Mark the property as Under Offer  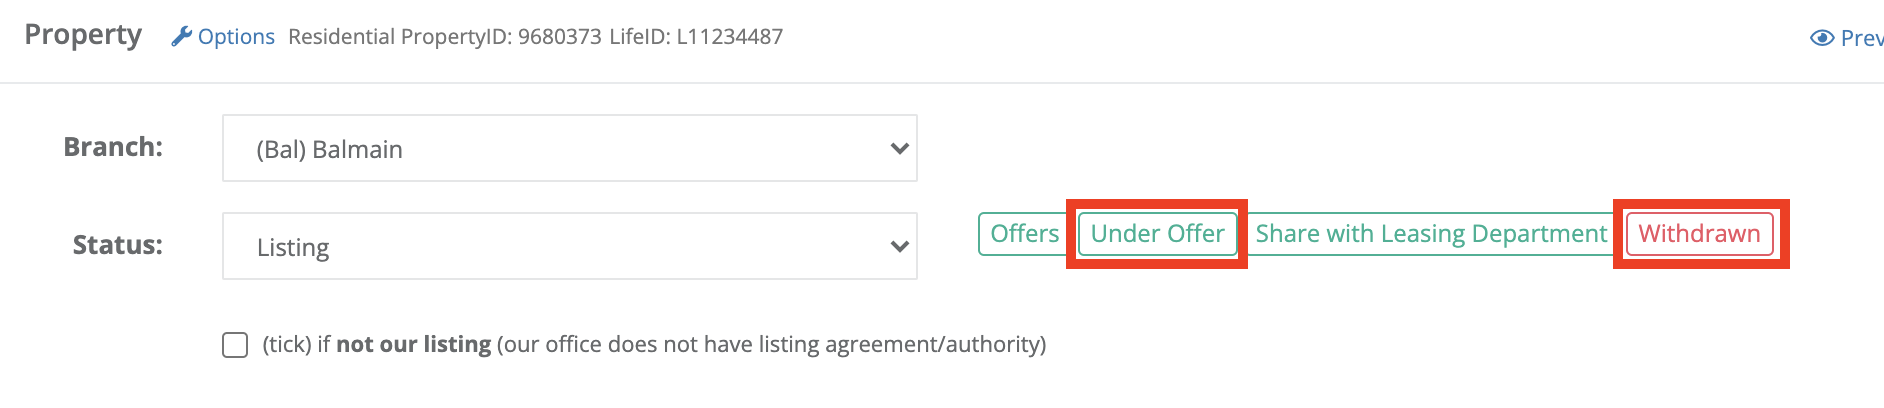(x=1157, y=234)
